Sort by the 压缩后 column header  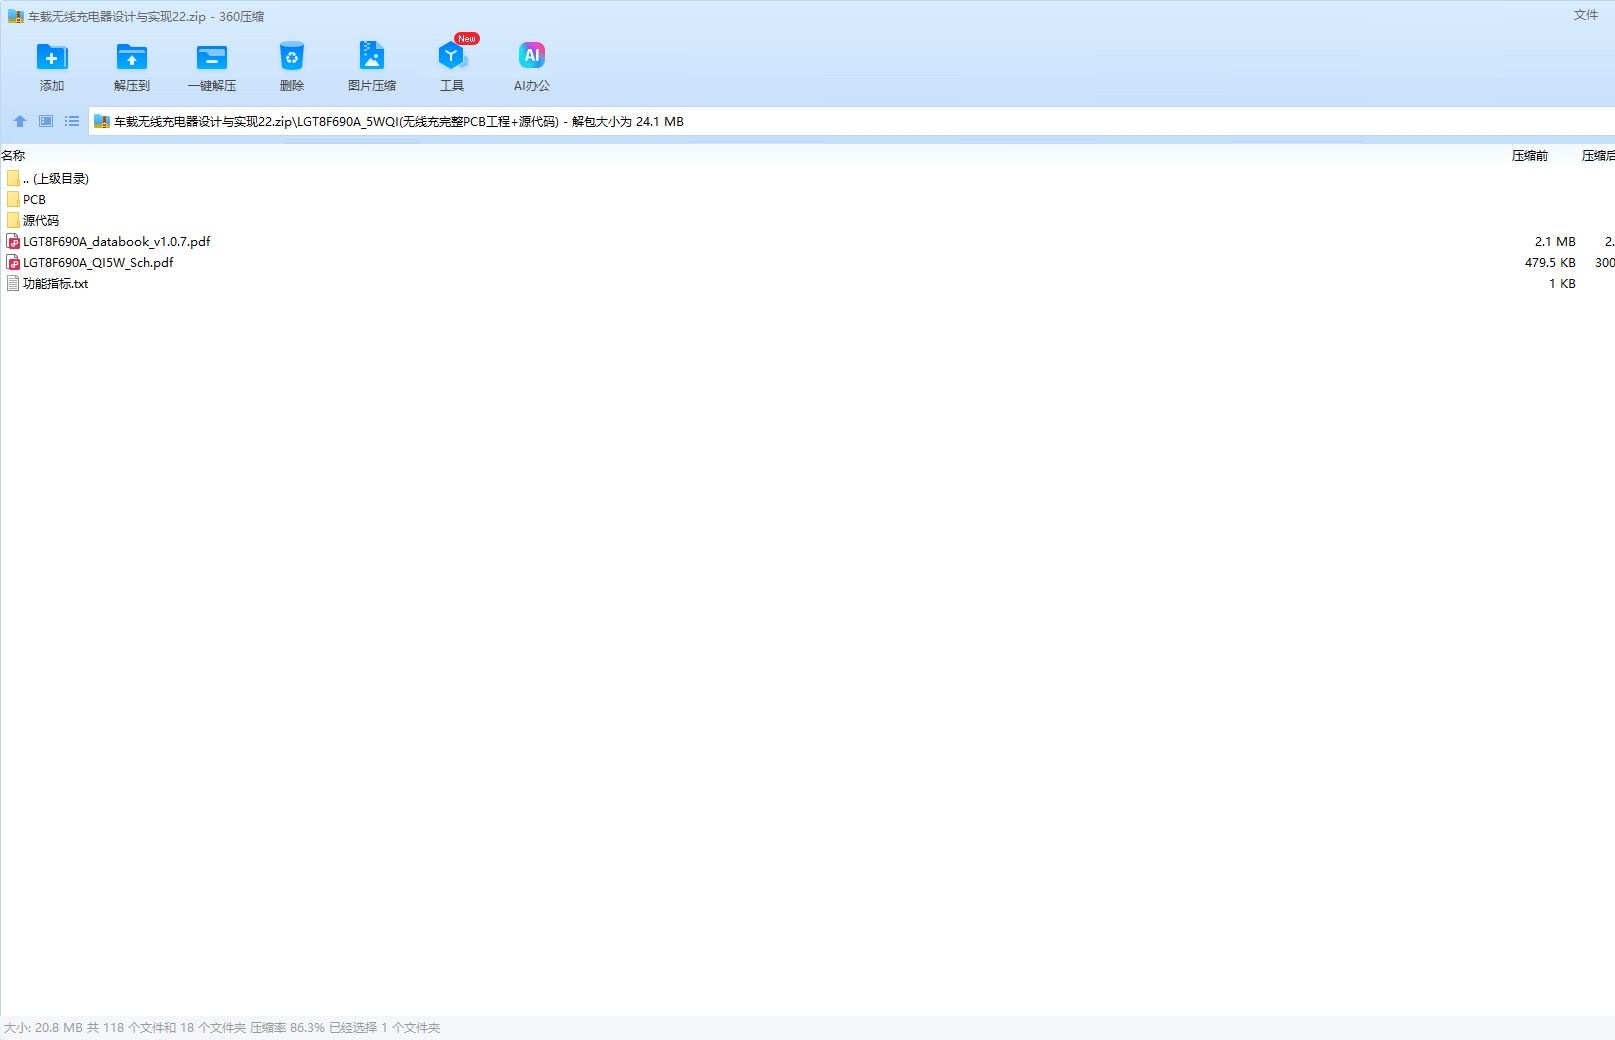[1597, 155]
